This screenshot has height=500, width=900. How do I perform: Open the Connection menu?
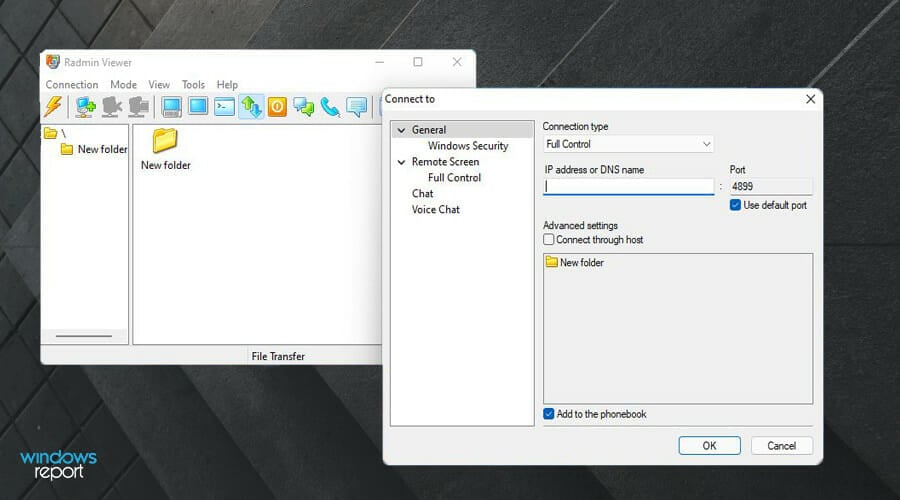click(72, 84)
